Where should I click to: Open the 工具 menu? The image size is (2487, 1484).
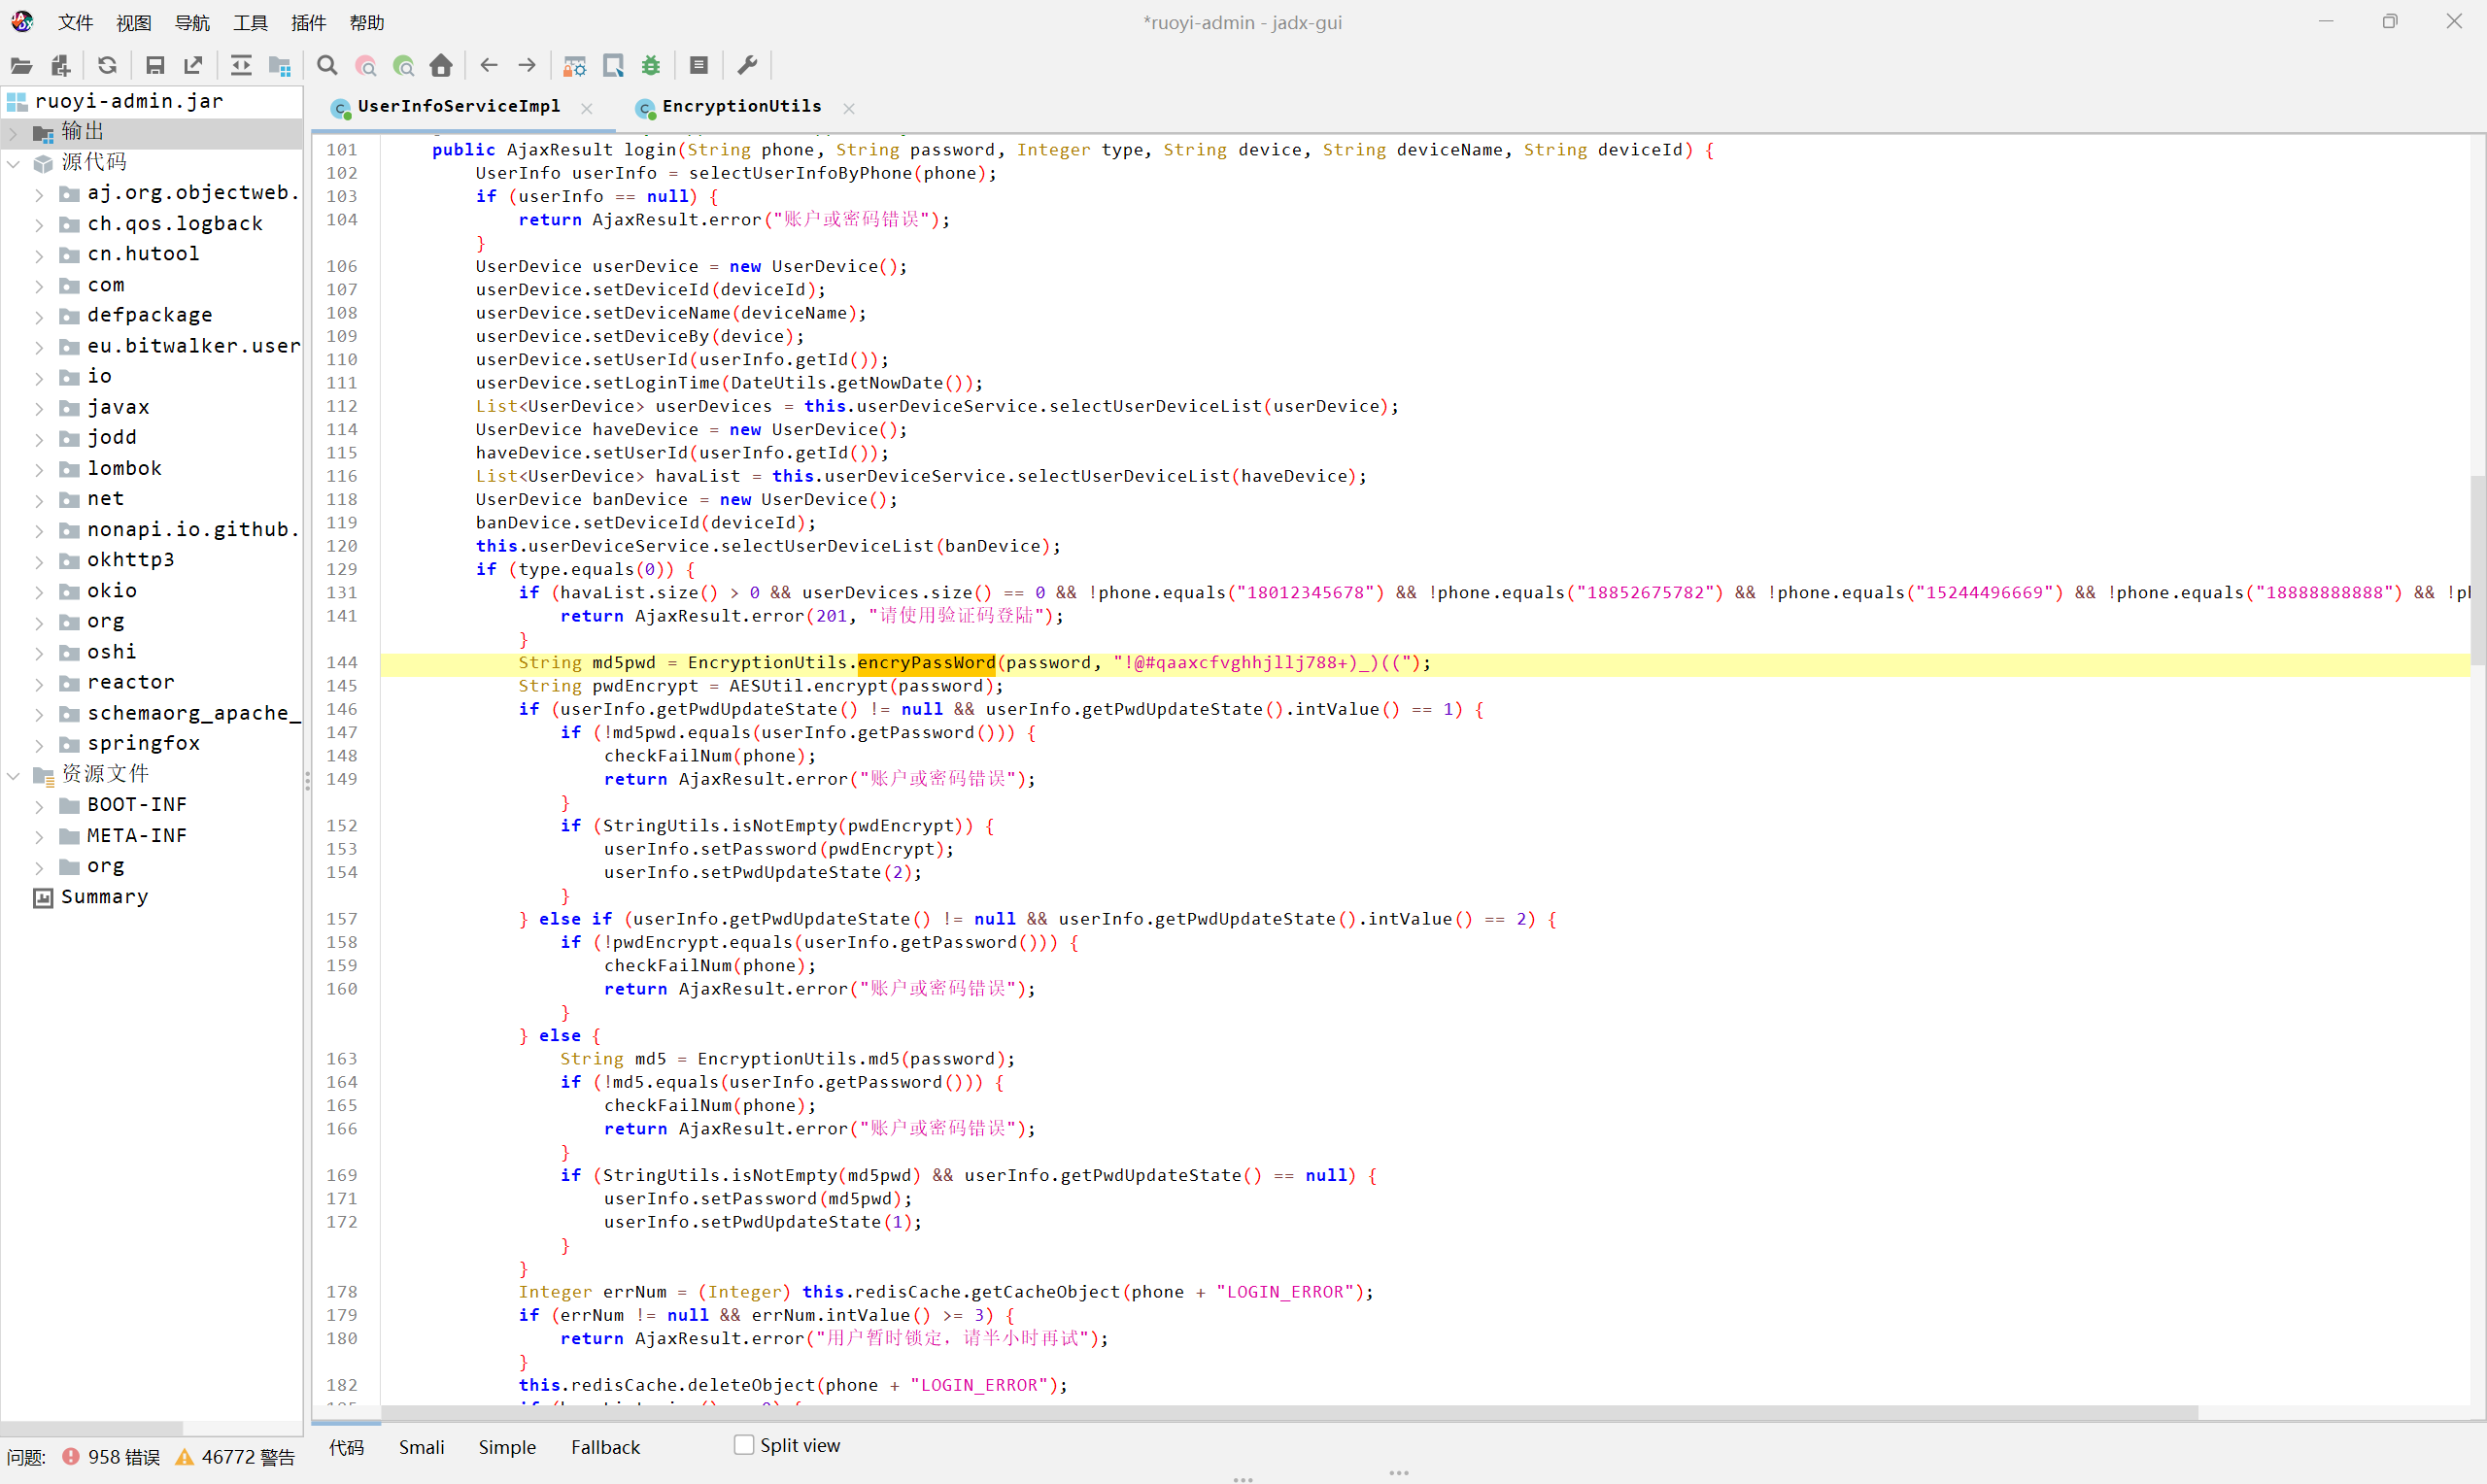(x=250, y=22)
